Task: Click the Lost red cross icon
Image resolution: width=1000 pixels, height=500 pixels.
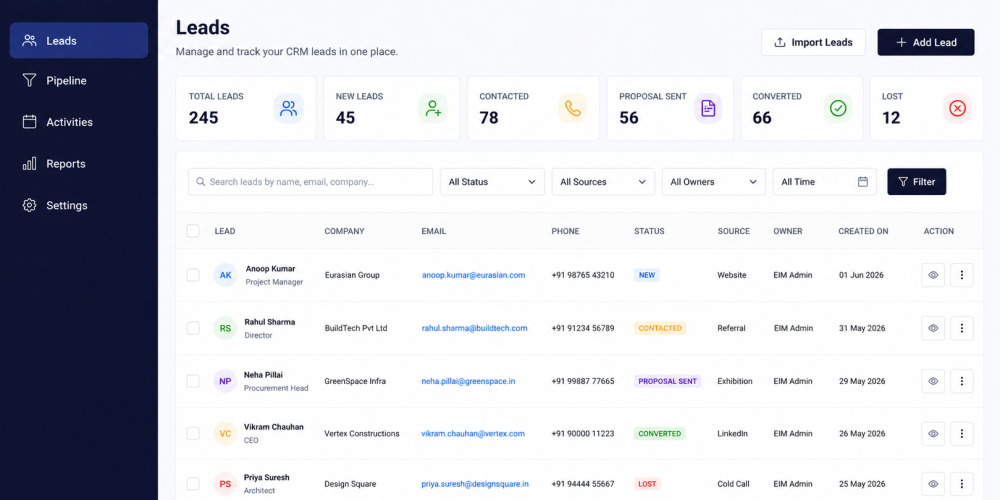Action: [957, 108]
